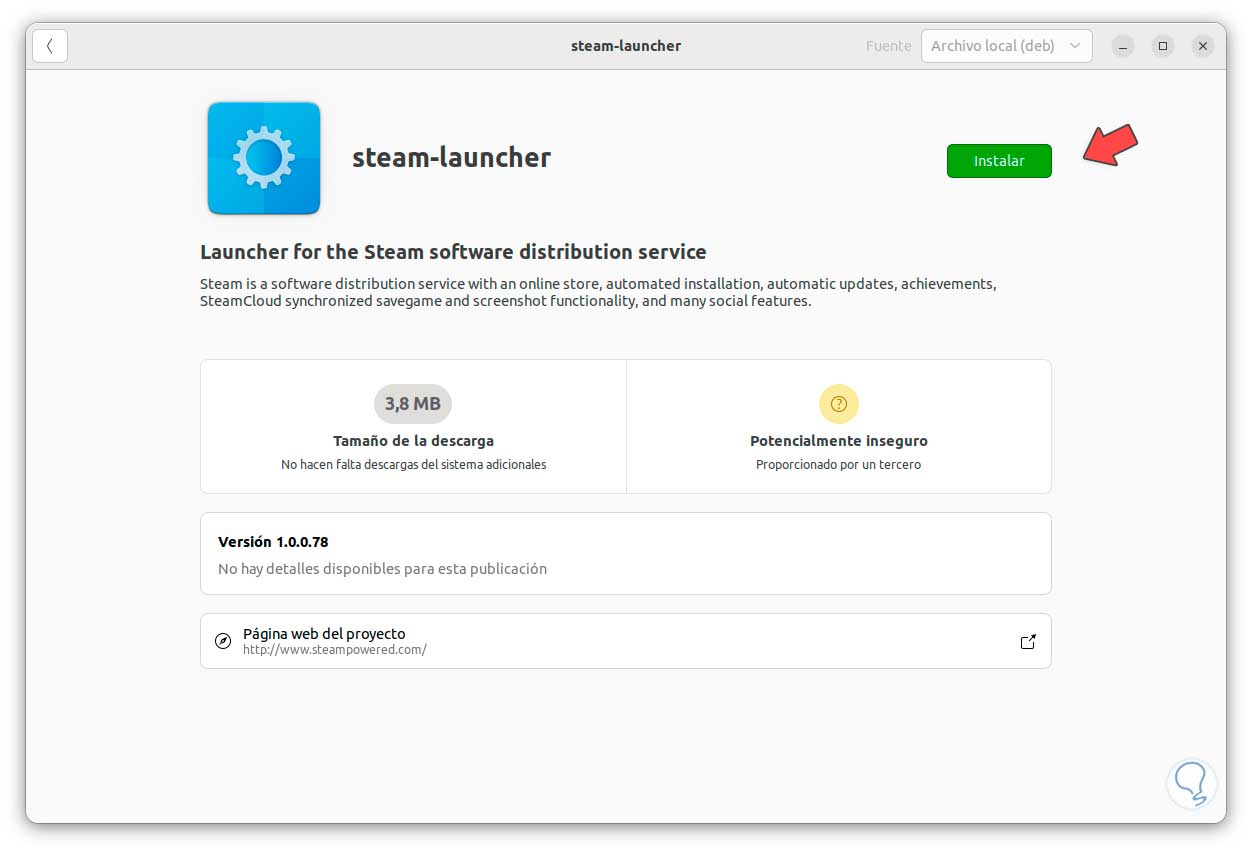Click the 'steam-launcher' app name heading

click(x=451, y=158)
